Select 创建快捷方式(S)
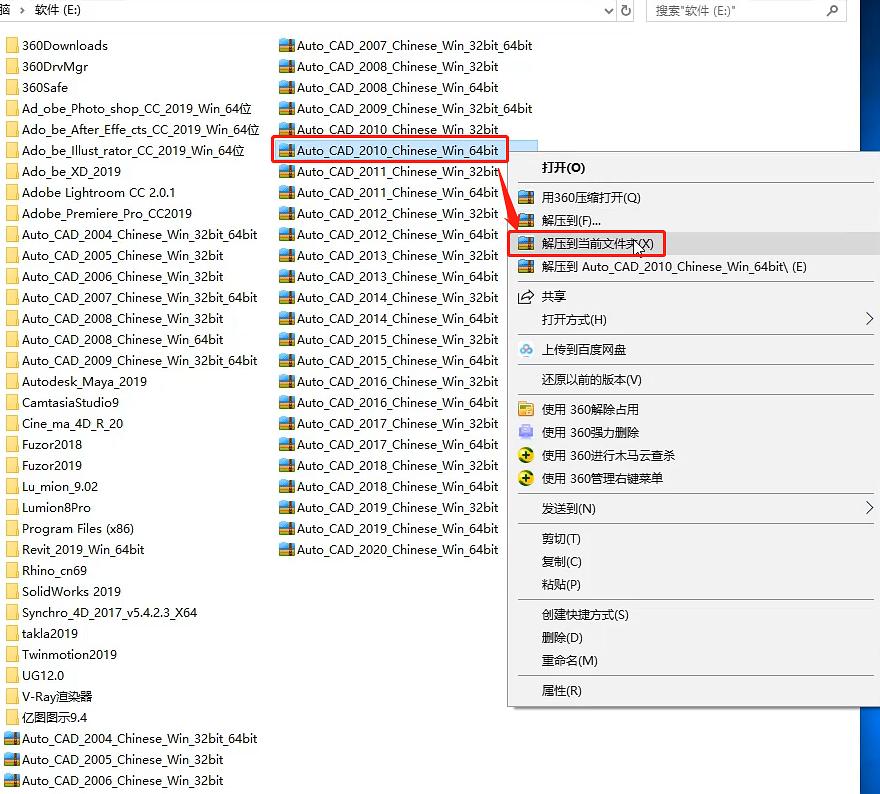The height and width of the screenshot is (794, 880). pos(585,614)
